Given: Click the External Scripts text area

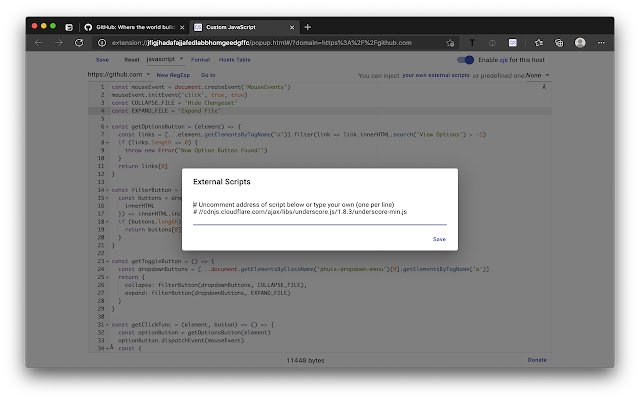Looking at the screenshot, I should coord(320,212).
